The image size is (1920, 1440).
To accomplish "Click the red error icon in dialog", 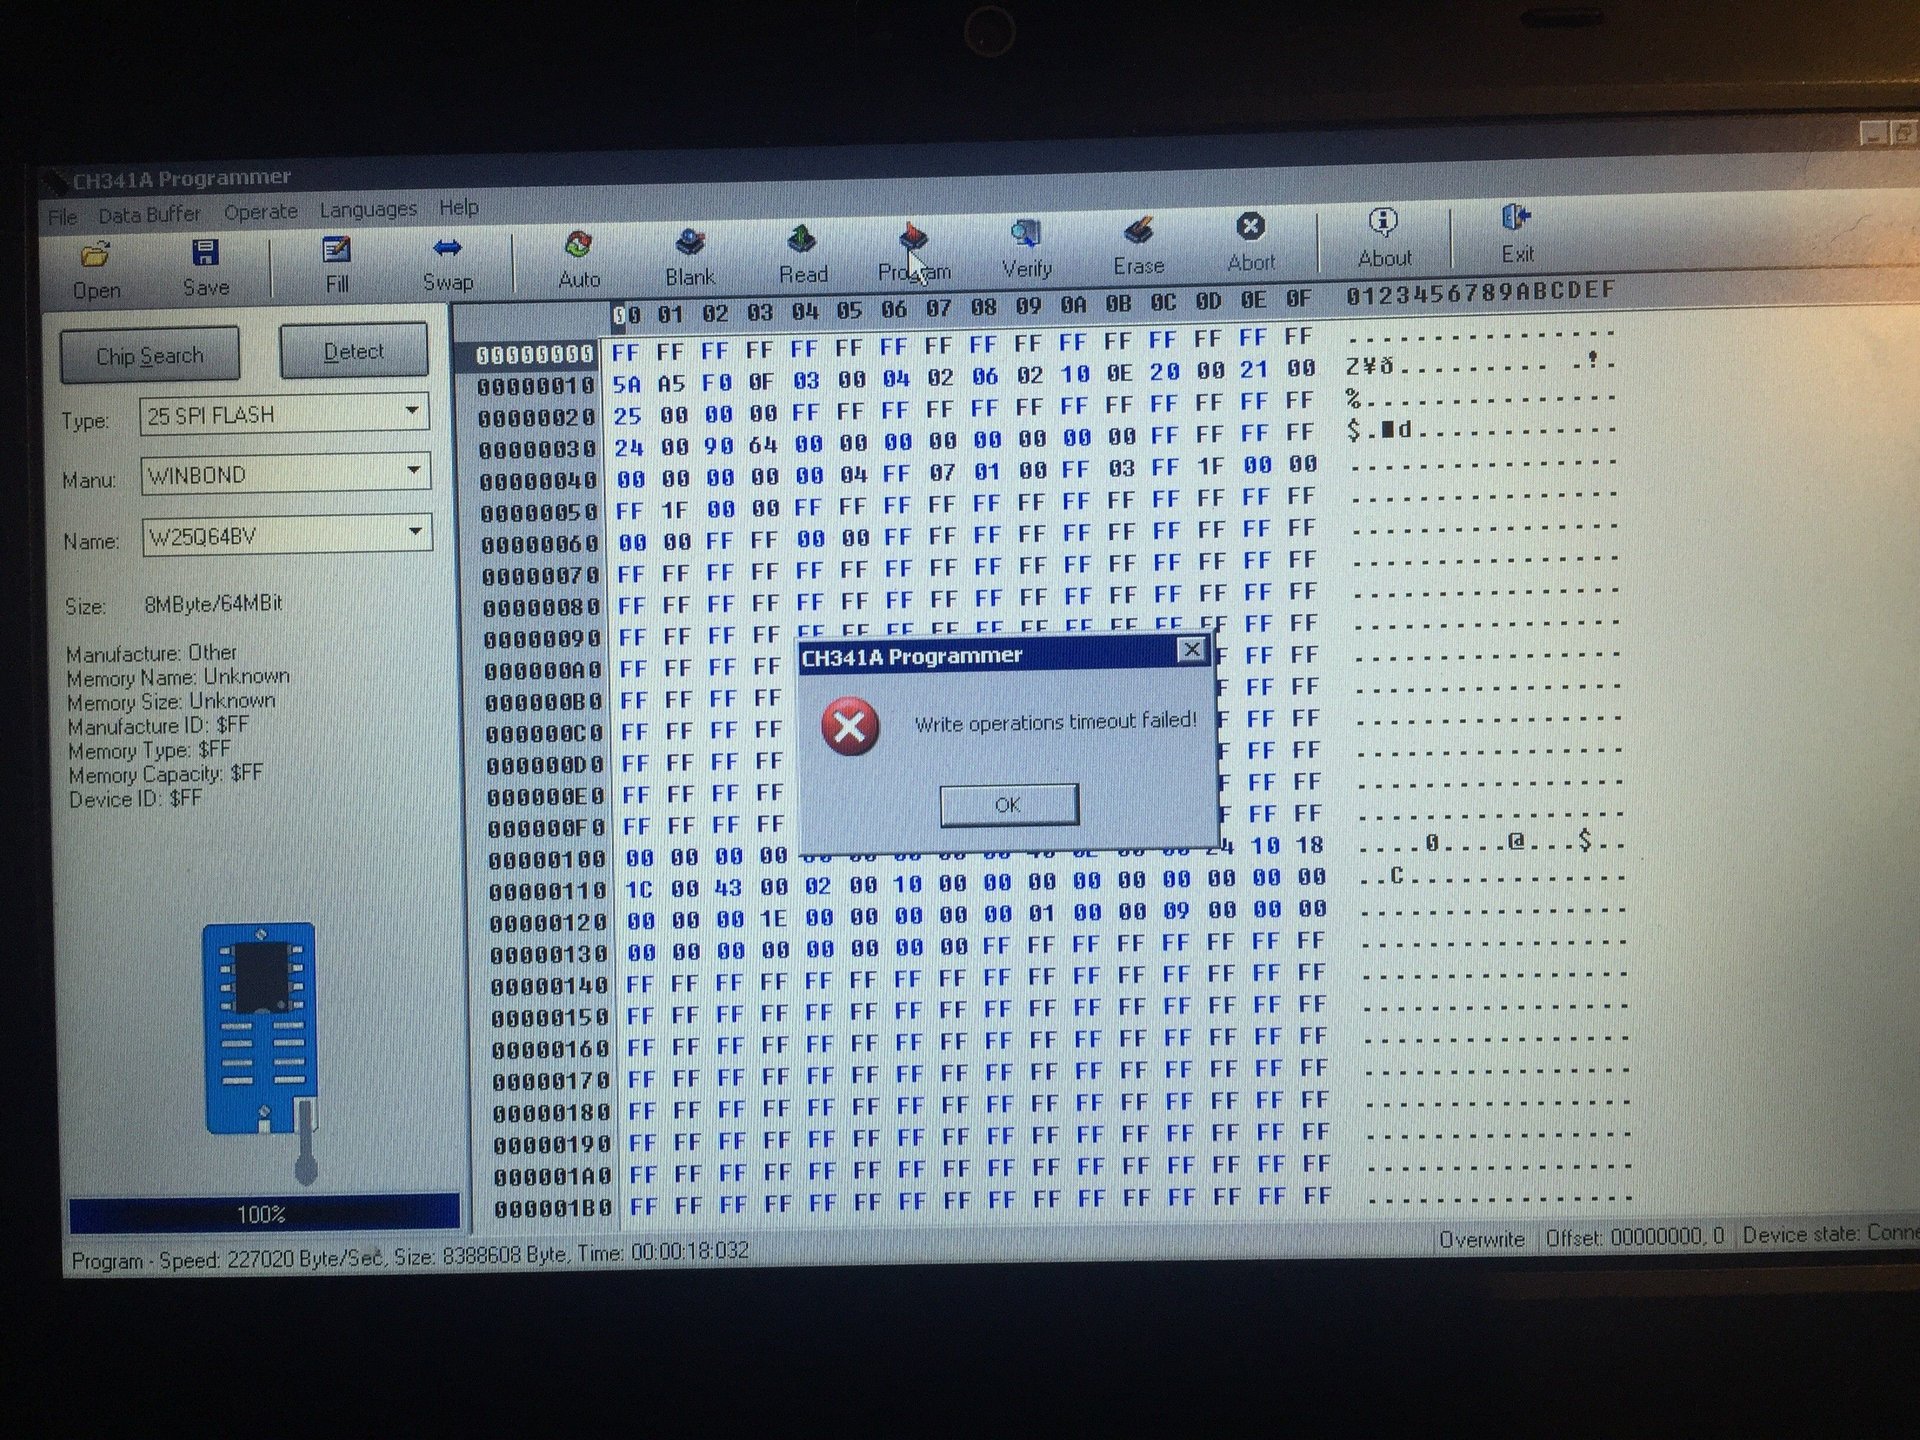I will pyautogui.click(x=850, y=726).
